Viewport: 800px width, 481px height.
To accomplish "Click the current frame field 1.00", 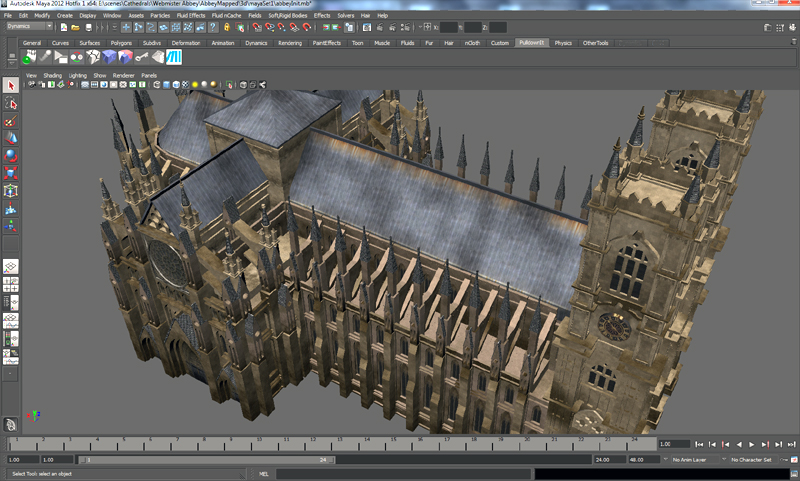I will click(x=674, y=444).
